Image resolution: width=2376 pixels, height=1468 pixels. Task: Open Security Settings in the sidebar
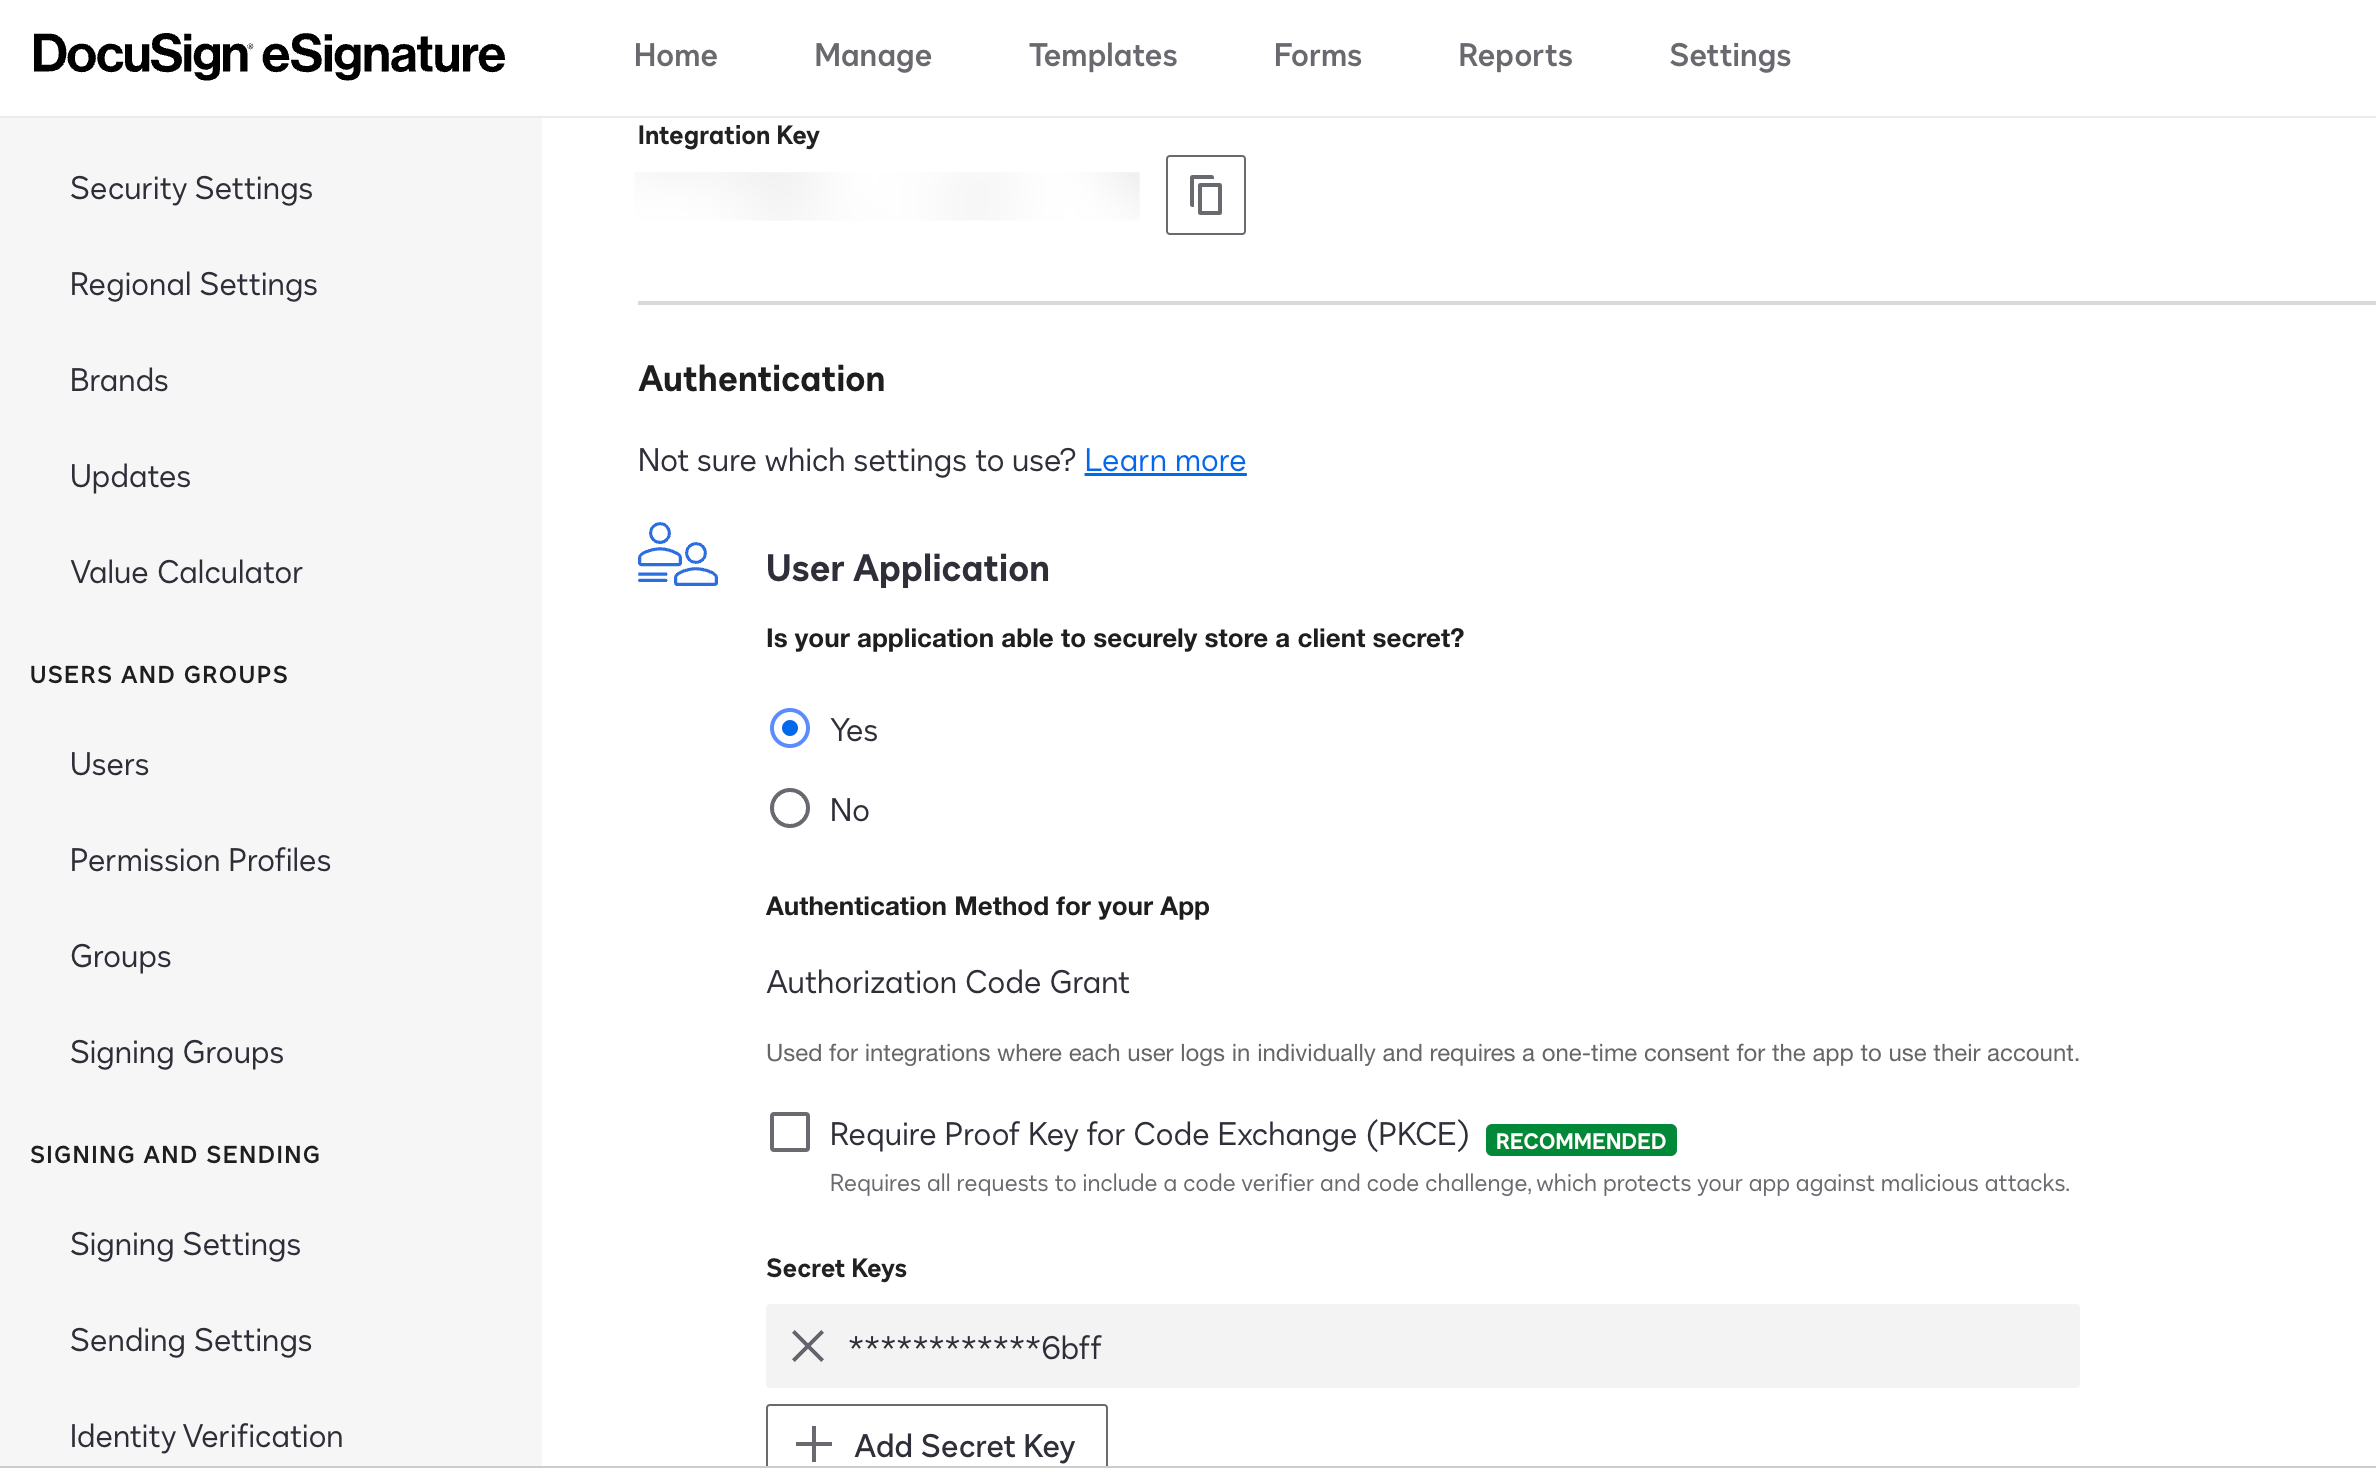pos(191,188)
